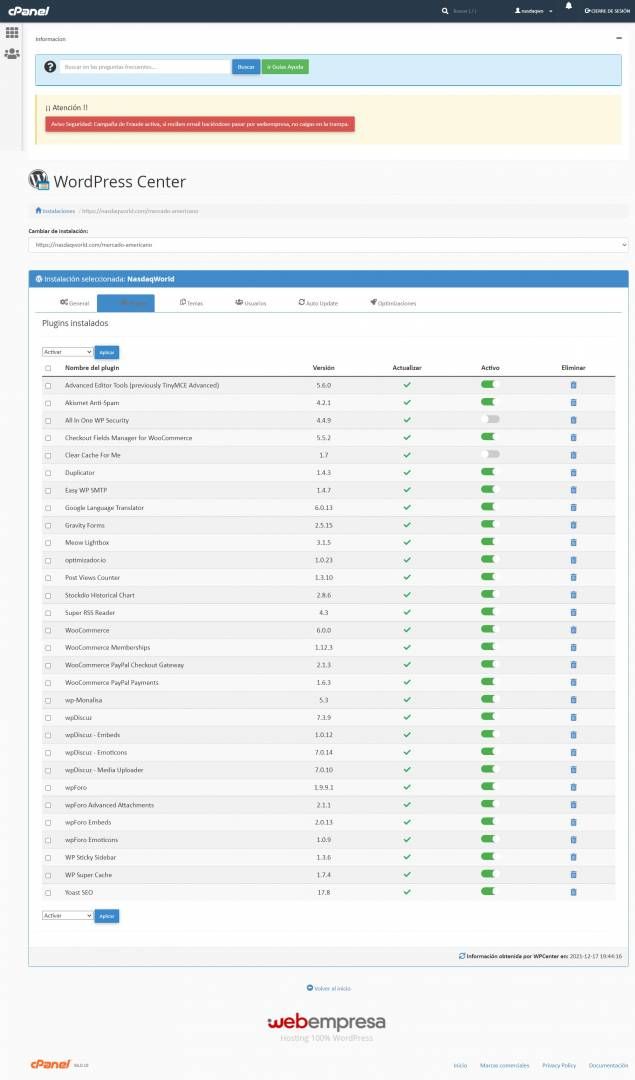Click the help question mark icon
Screen dimensions: 635x1080
(50, 67)
